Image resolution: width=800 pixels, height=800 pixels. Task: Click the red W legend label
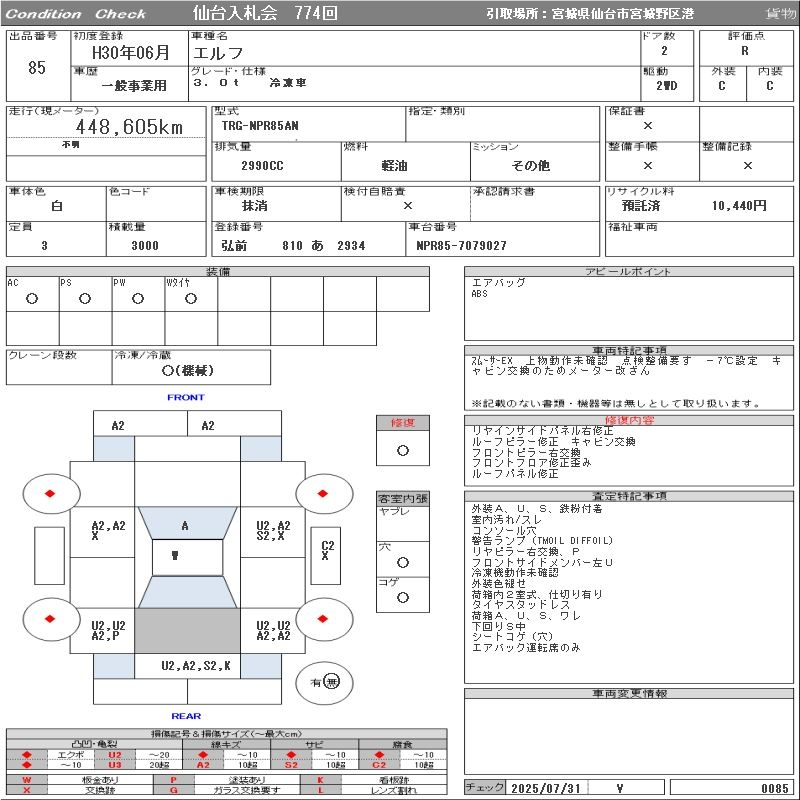pyautogui.click(x=27, y=780)
